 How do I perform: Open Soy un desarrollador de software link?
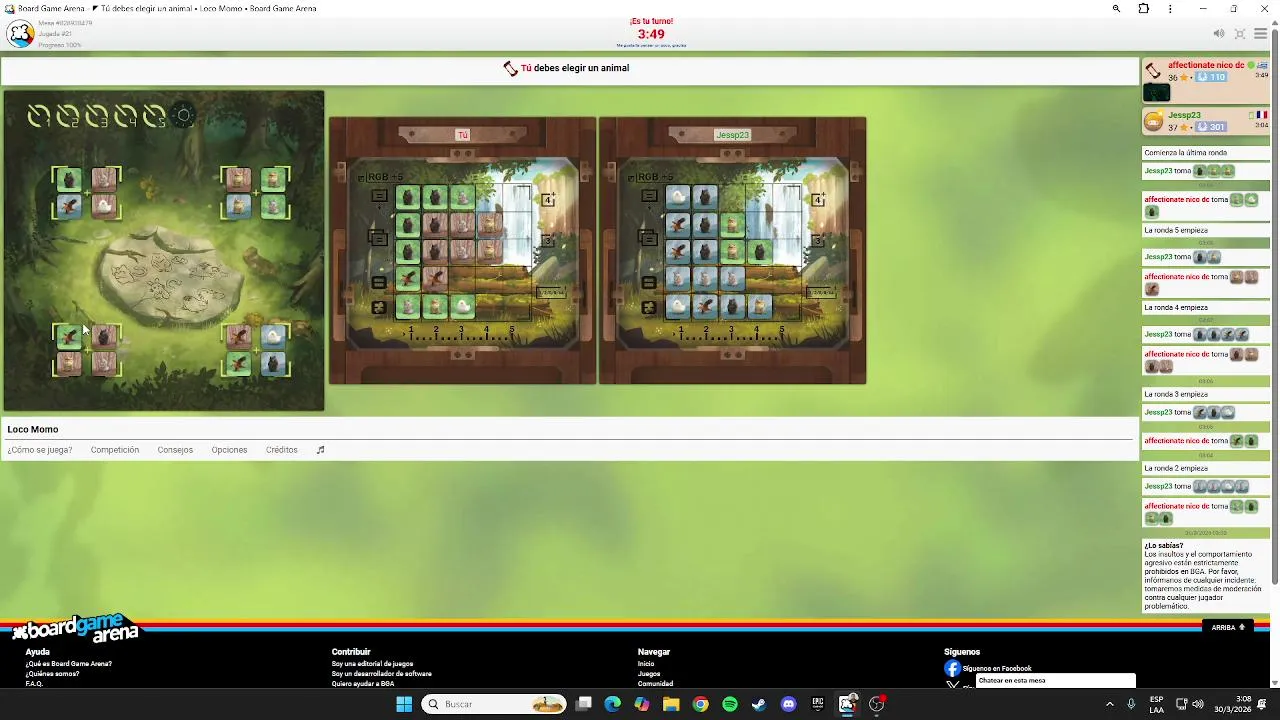[x=382, y=674]
